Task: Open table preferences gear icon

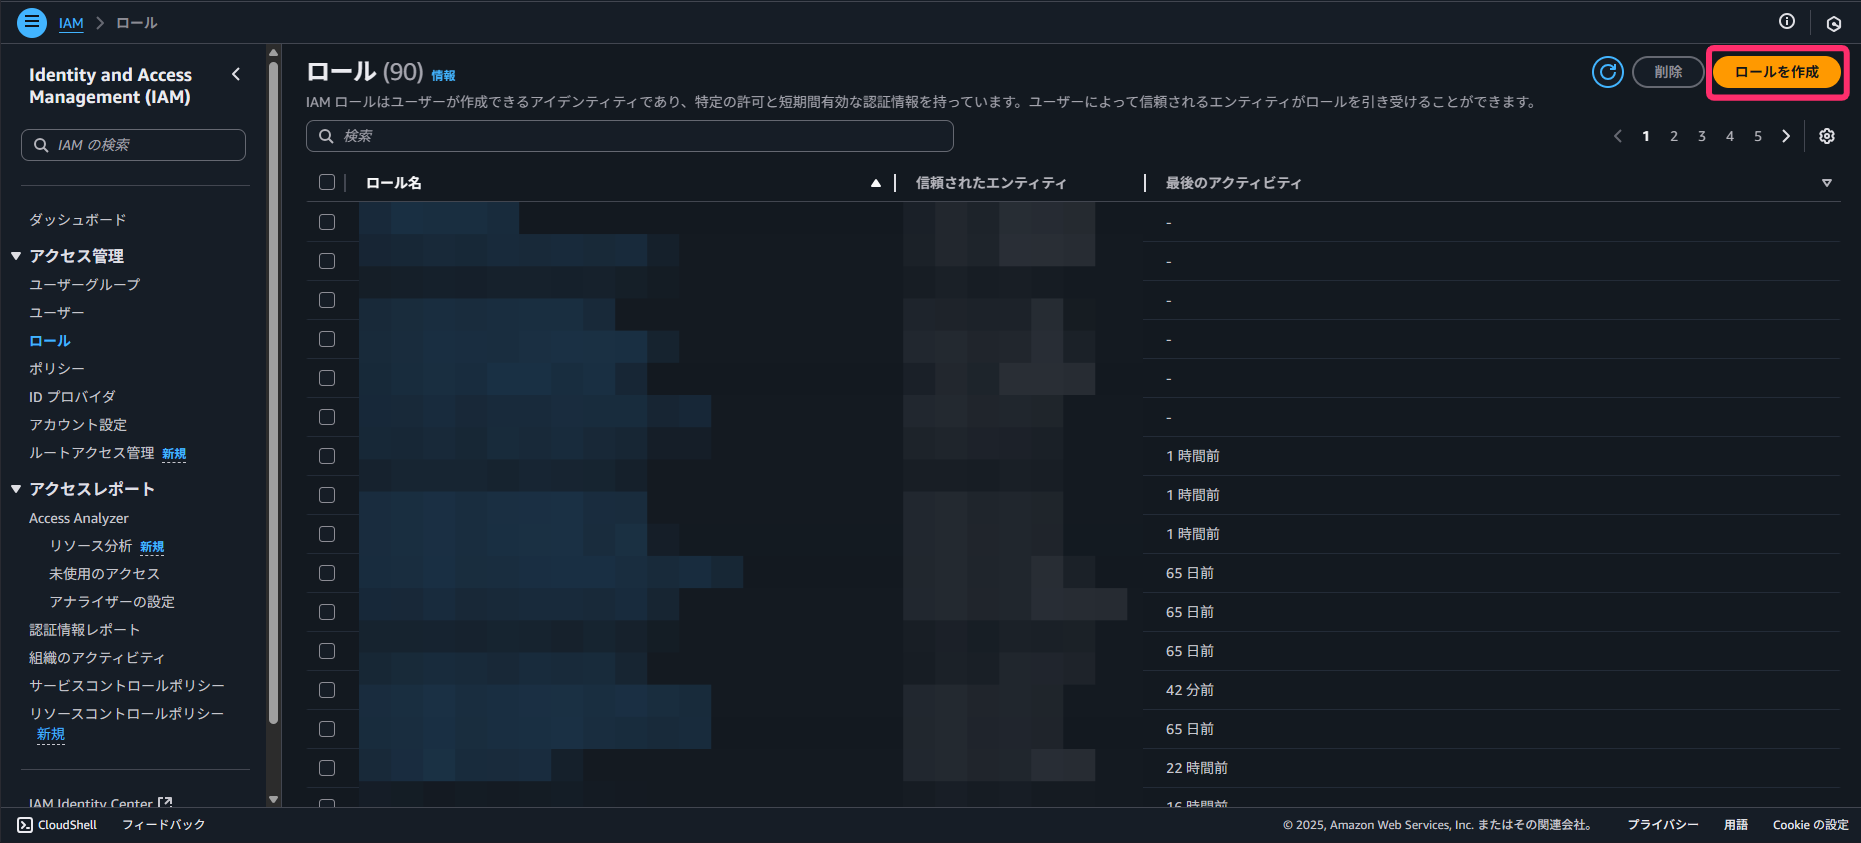Action: point(1827,136)
